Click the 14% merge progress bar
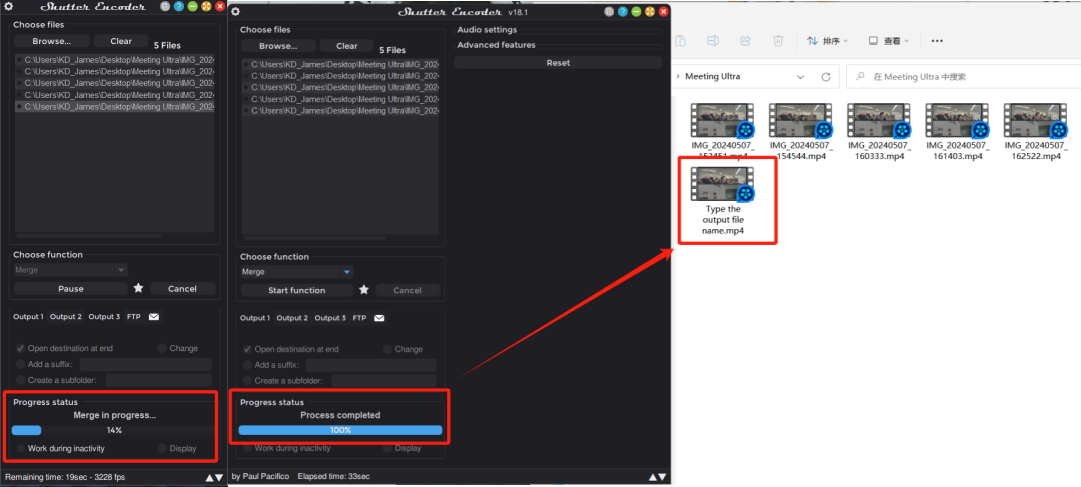This screenshot has width=1081, height=487. point(114,430)
